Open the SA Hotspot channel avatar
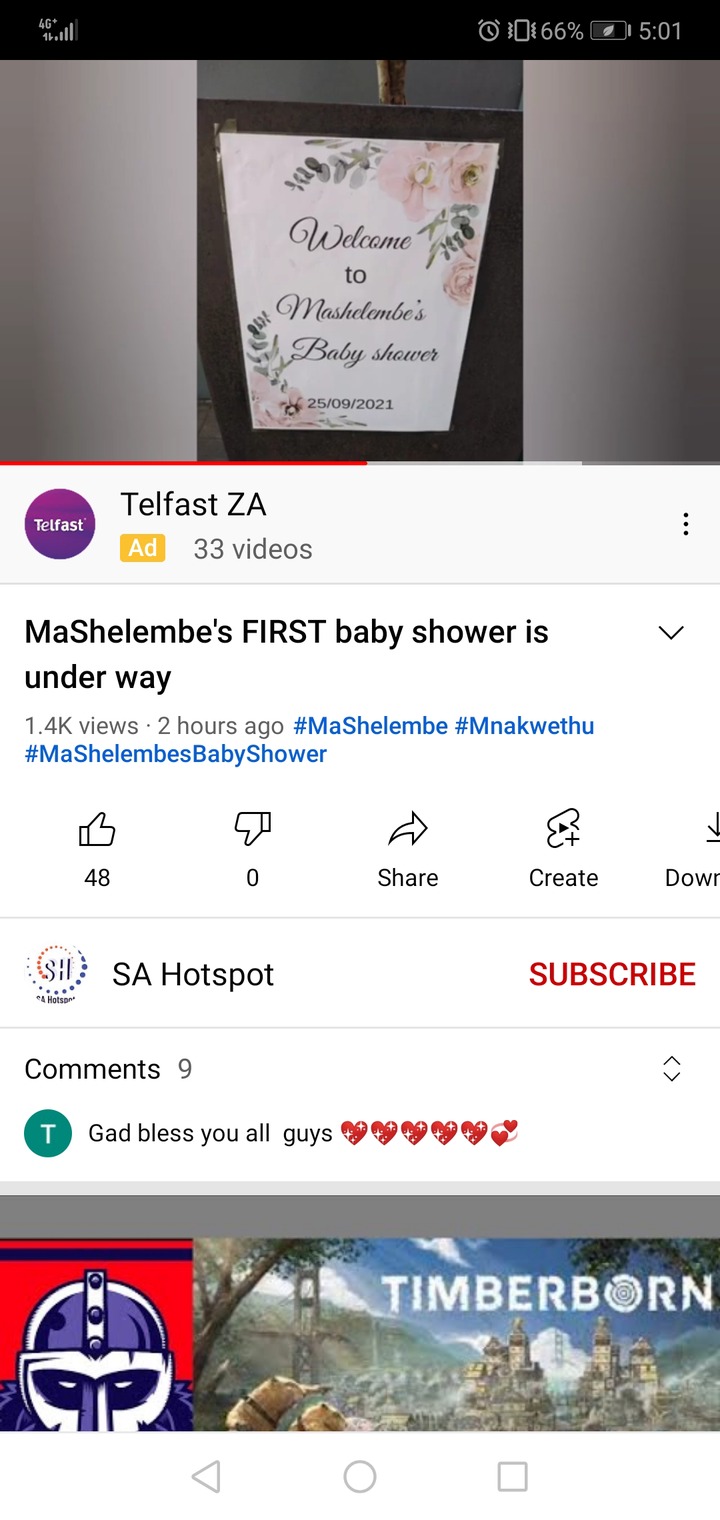Screen dimensions: 720x1520 point(56,973)
